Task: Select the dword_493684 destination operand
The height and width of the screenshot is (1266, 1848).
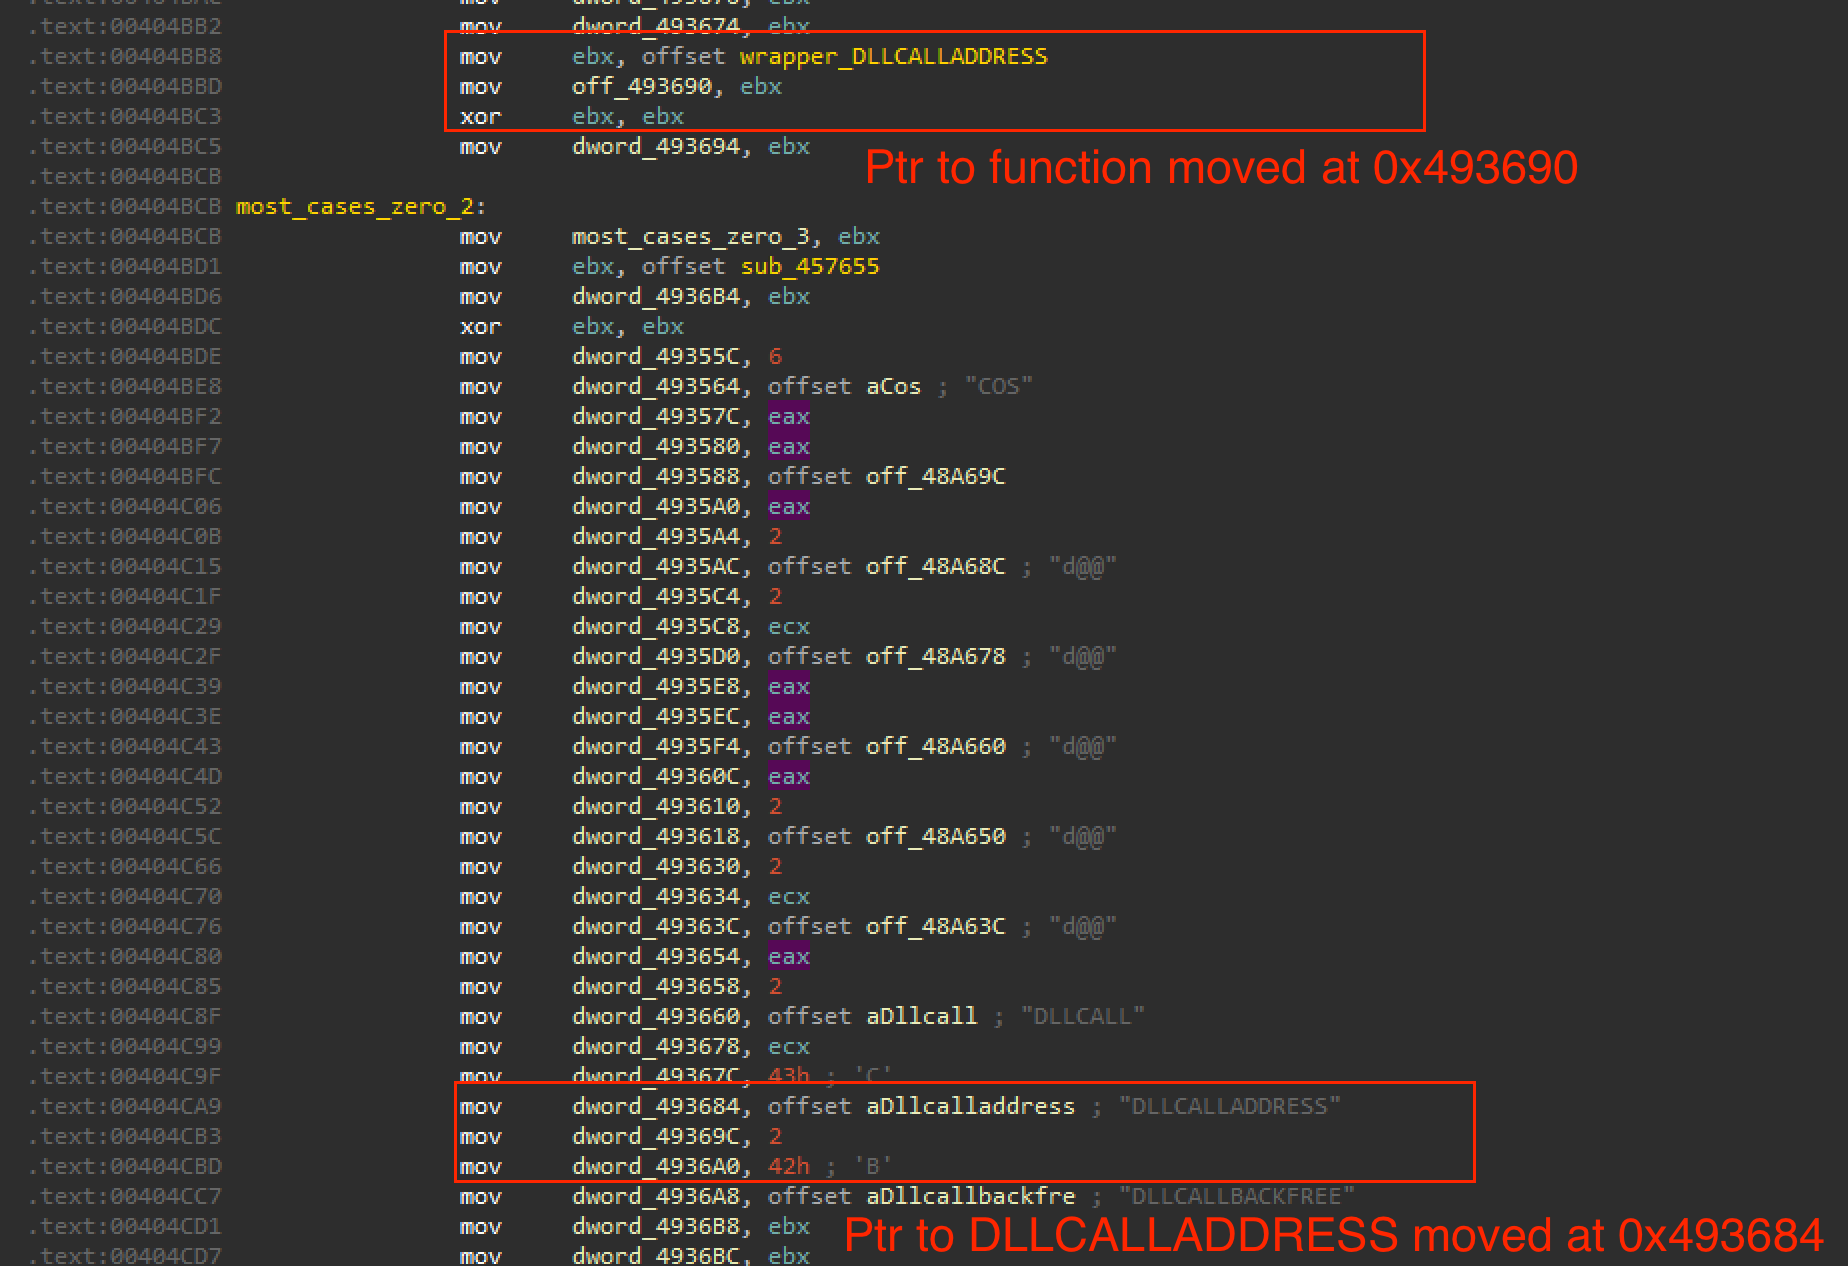Action: tap(655, 1107)
